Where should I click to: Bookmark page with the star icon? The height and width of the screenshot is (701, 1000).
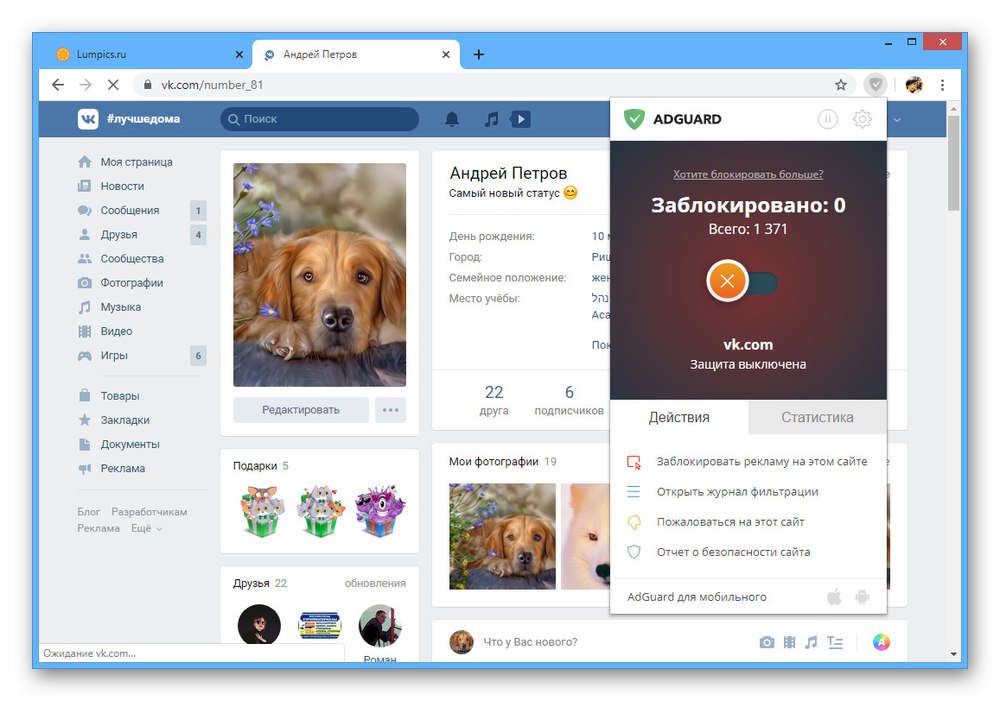841,85
